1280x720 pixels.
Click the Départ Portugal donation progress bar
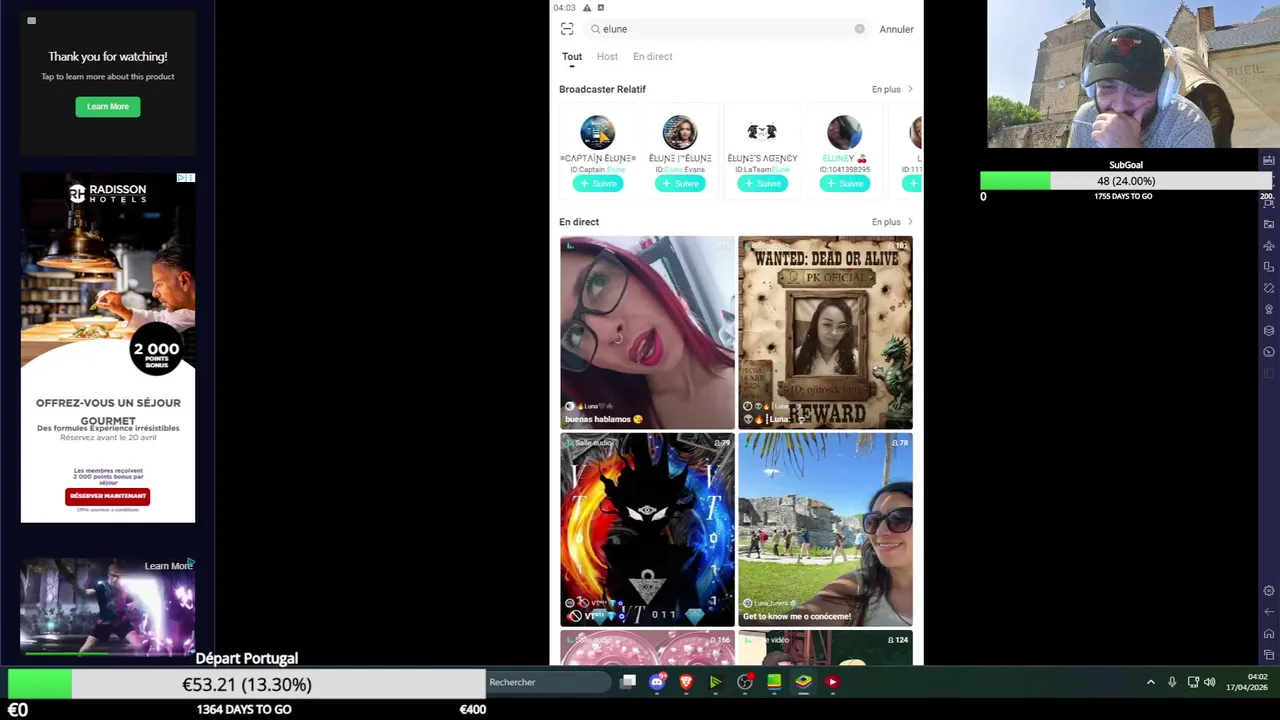tap(247, 684)
